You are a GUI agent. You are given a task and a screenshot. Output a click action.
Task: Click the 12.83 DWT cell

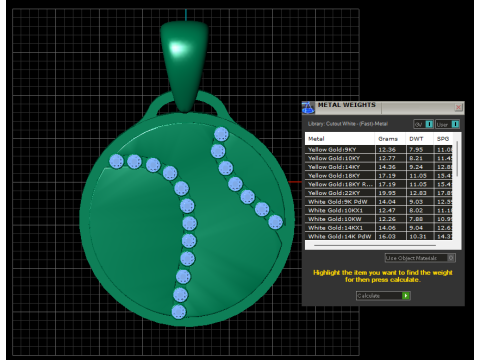pyautogui.click(x=420, y=193)
